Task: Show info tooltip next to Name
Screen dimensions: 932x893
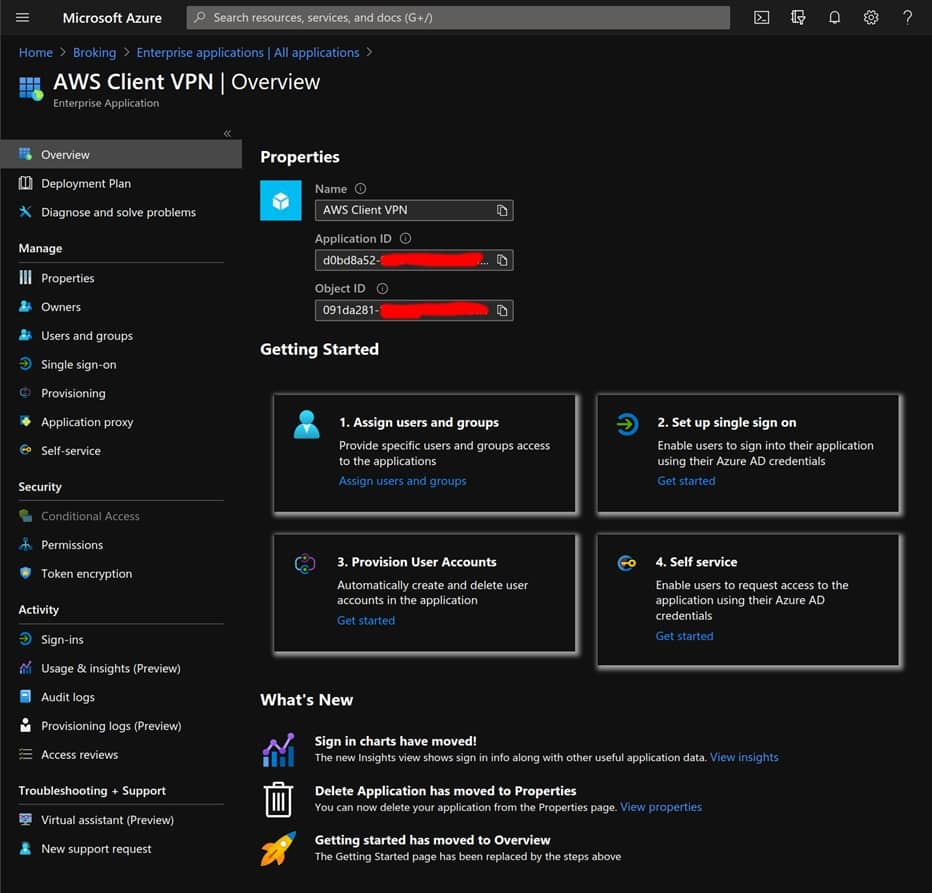Action: [x=360, y=188]
